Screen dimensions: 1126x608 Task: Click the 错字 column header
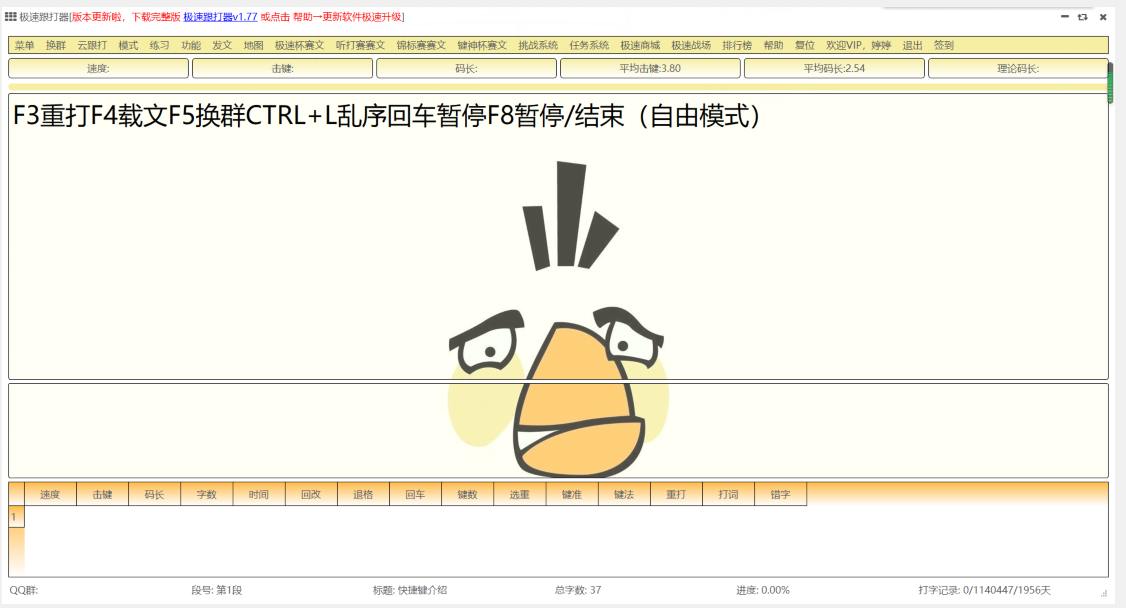point(781,495)
